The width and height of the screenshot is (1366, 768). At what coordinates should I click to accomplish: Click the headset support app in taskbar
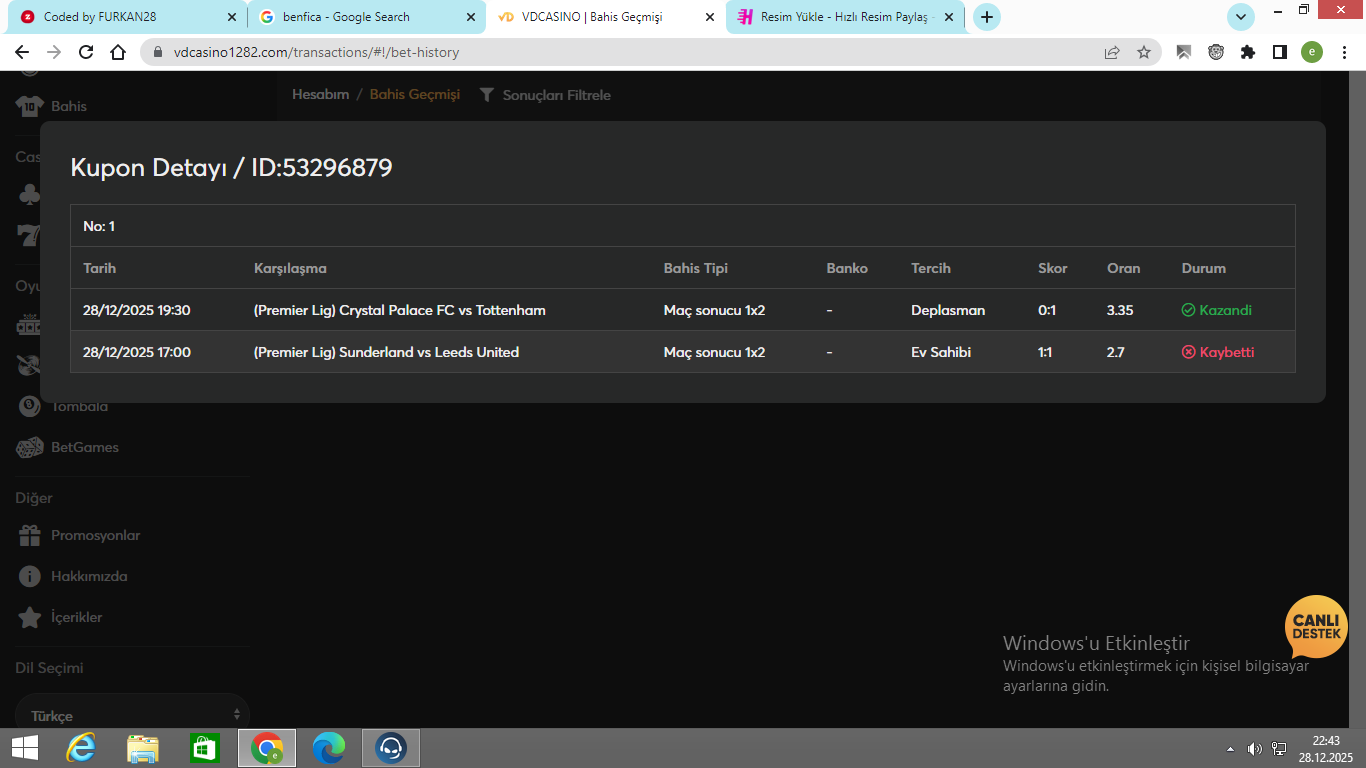point(390,748)
